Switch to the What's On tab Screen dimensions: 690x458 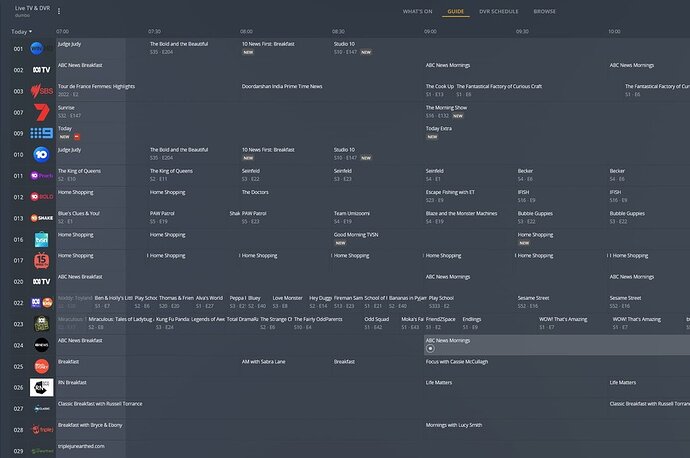(x=417, y=11)
